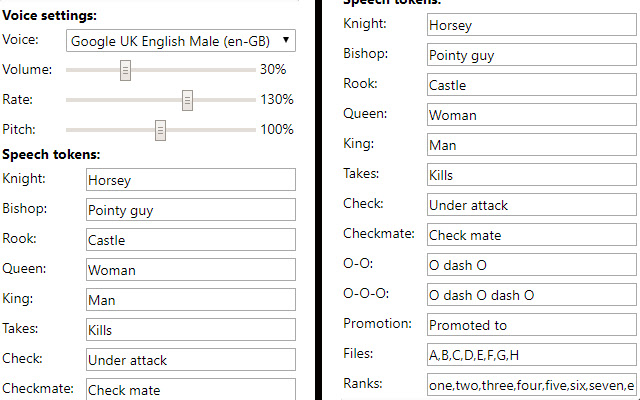The height and width of the screenshot is (400, 640).
Task: Select the Check field in left panel
Action: 191,360
